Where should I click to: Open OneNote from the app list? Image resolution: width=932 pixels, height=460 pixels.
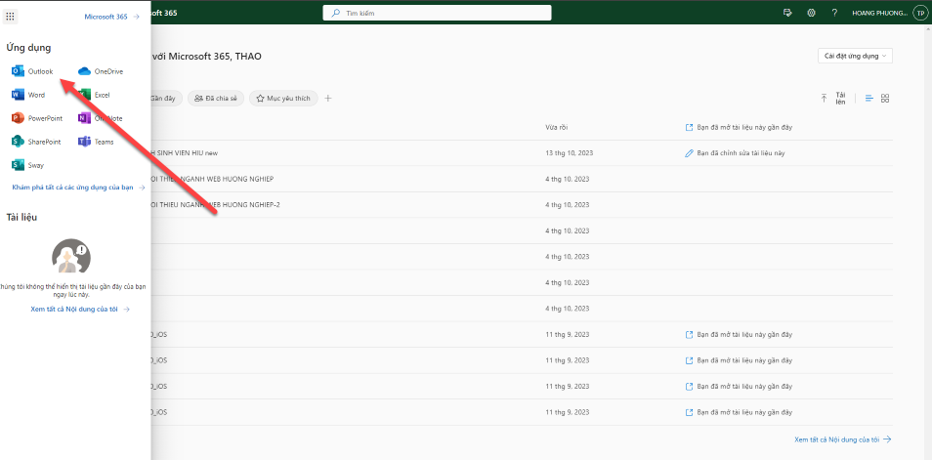[x=100, y=118]
